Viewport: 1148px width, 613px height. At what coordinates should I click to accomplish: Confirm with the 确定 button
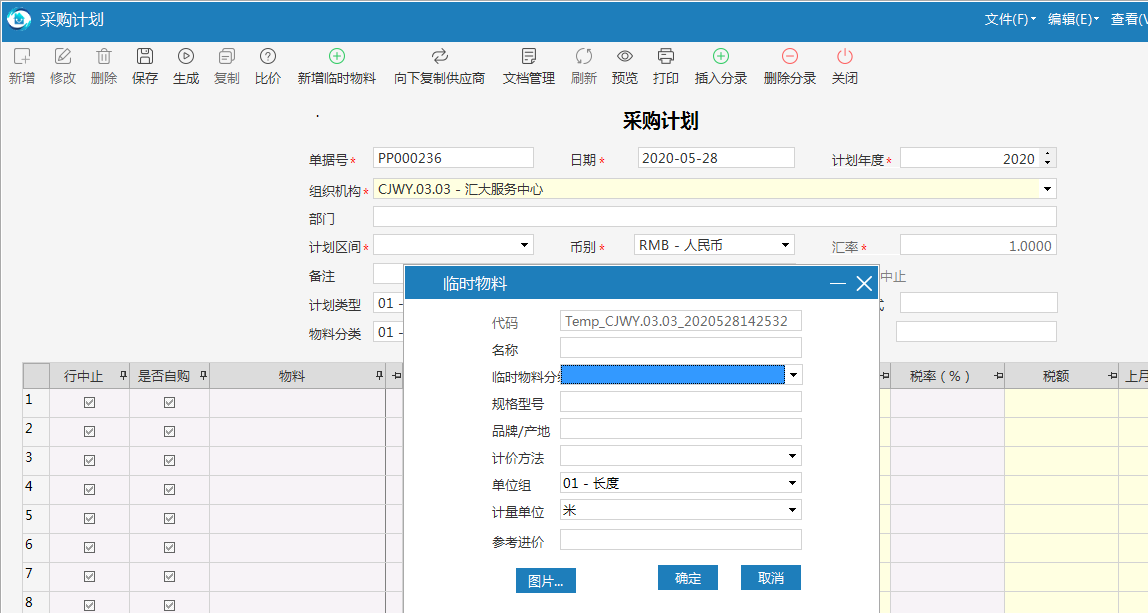coord(687,578)
